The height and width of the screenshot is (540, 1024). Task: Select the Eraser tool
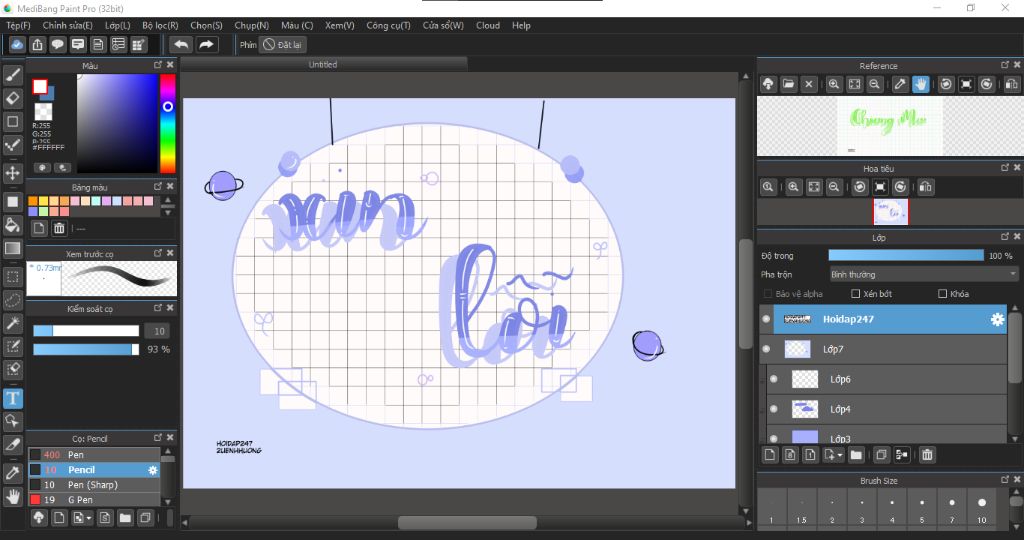(x=12, y=98)
